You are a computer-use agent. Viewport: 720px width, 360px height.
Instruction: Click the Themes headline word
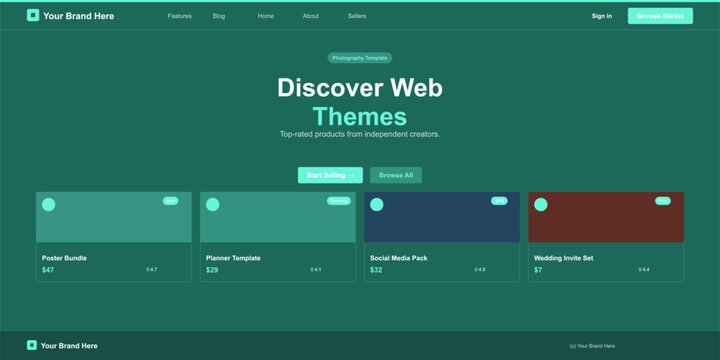pyautogui.click(x=360, y=116)
